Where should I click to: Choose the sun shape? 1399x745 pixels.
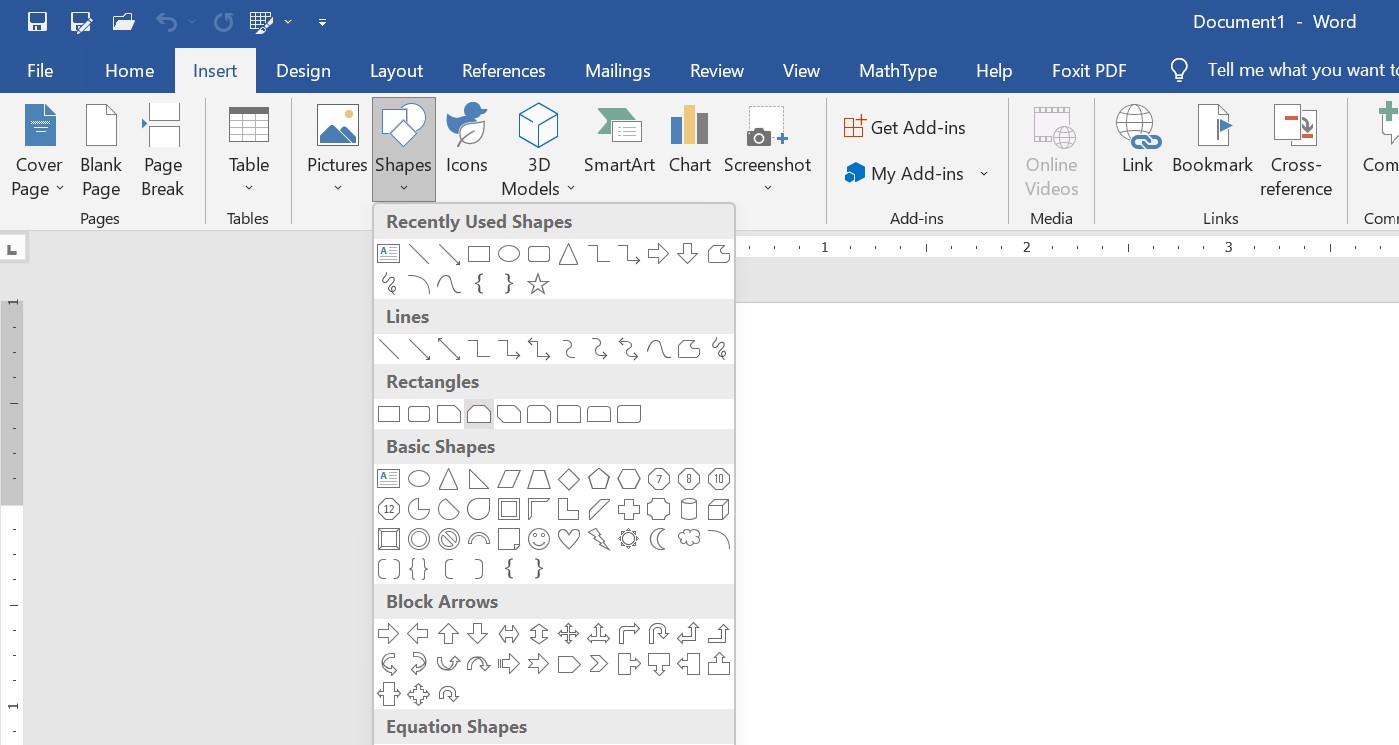click(x=629, y=540)
